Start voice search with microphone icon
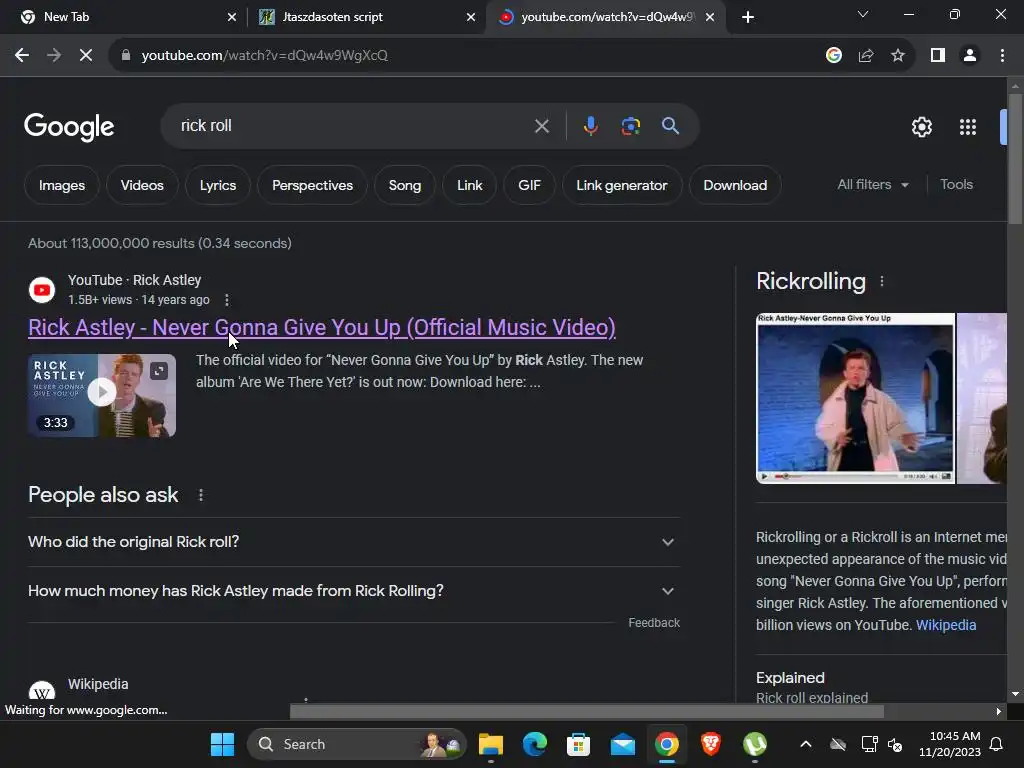This screenshot has width=1024, height=768. [x=590, y=126]
